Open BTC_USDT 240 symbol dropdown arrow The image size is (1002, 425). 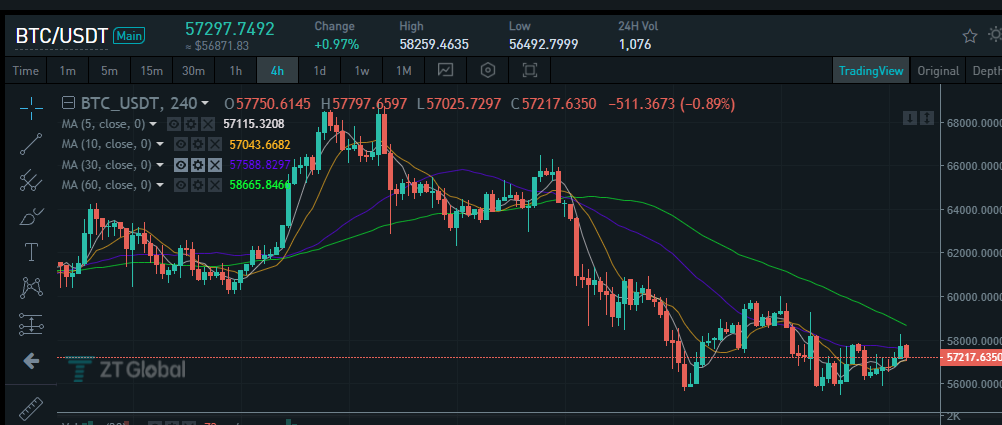coord(204,104)
